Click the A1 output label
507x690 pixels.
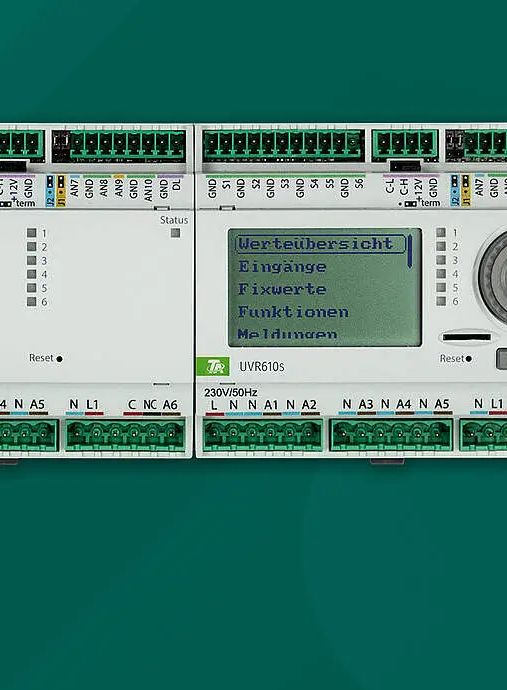tap(272, 405)
